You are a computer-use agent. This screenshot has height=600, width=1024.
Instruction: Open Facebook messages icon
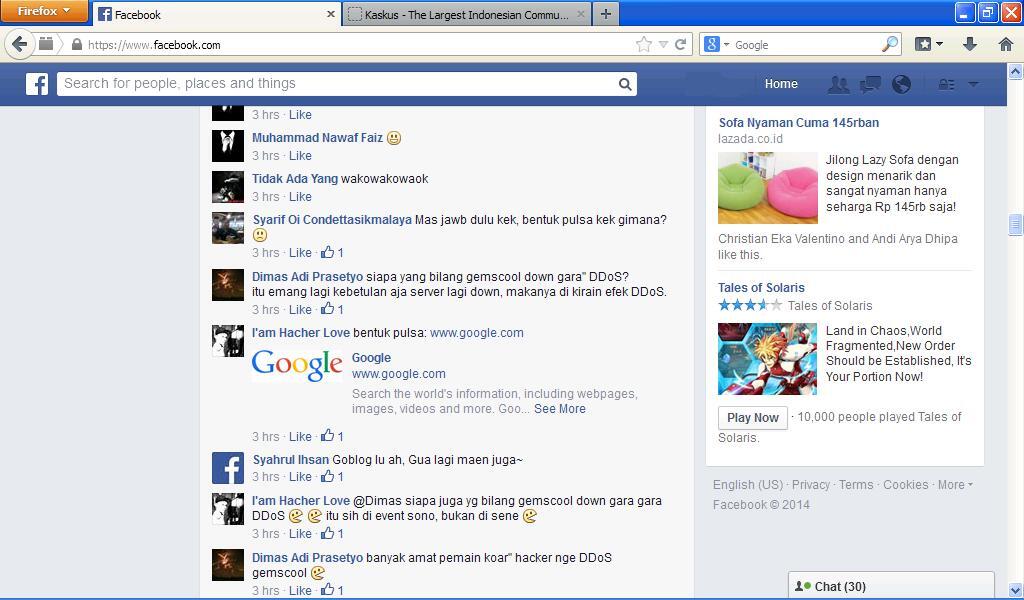[x=870, y=84]
